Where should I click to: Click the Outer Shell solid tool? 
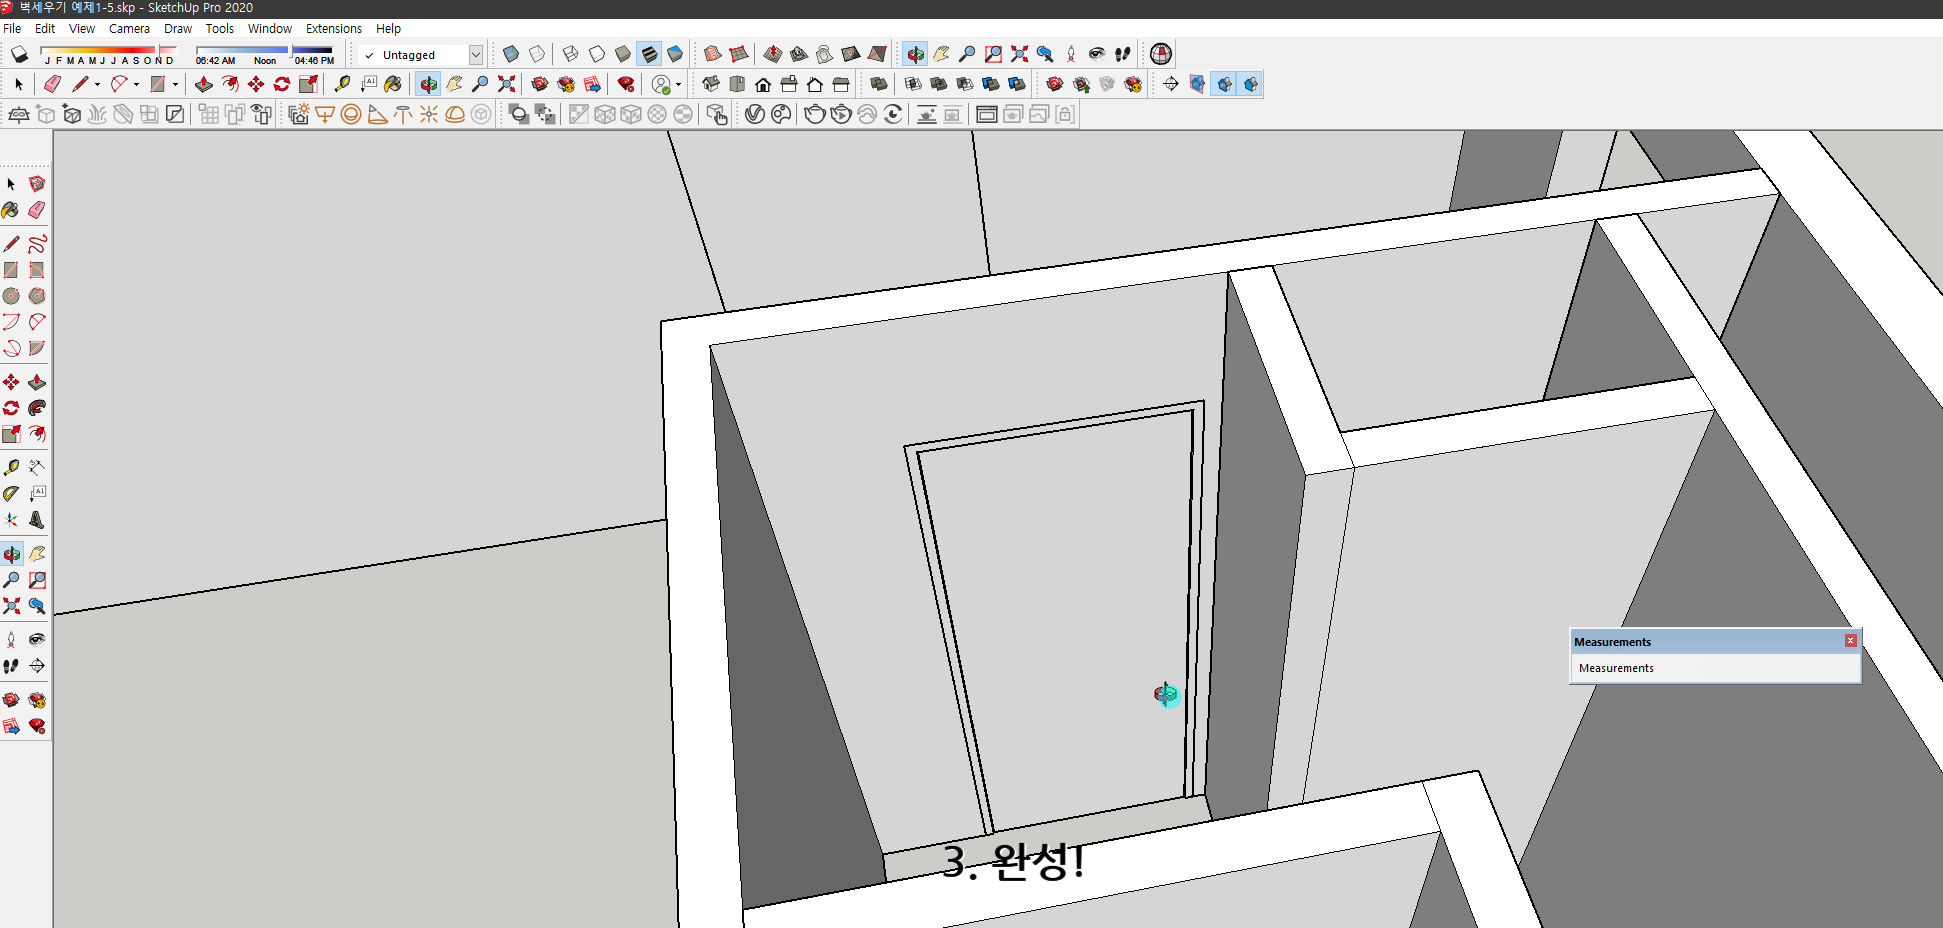coord(879,84)
